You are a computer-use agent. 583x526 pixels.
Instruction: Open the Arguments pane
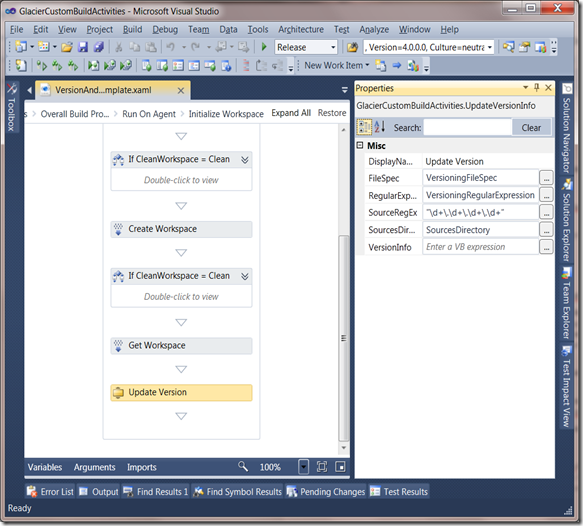pyautogui.click(x=94, y=467)
